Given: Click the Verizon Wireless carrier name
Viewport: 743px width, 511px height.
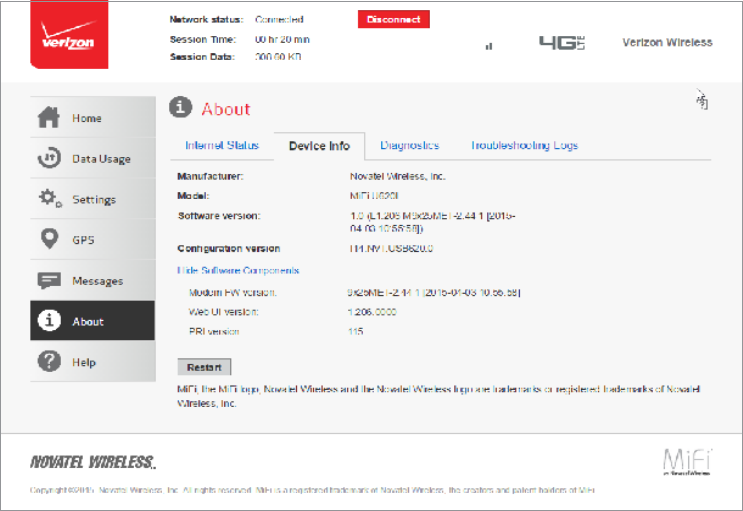Looking at the screenshot, I should click(667, 42).
